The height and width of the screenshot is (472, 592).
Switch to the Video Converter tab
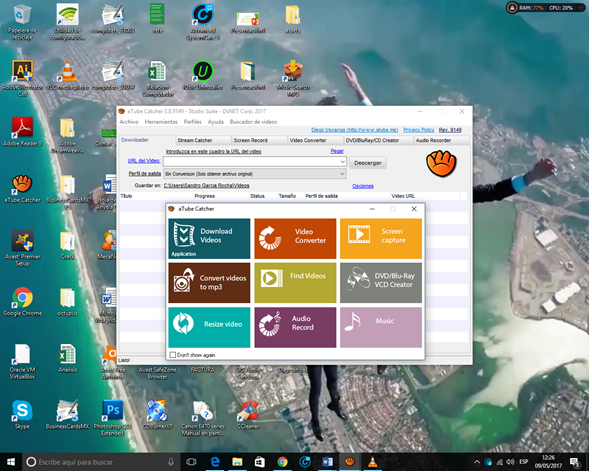pyautogui.click(x=316, y=141)
